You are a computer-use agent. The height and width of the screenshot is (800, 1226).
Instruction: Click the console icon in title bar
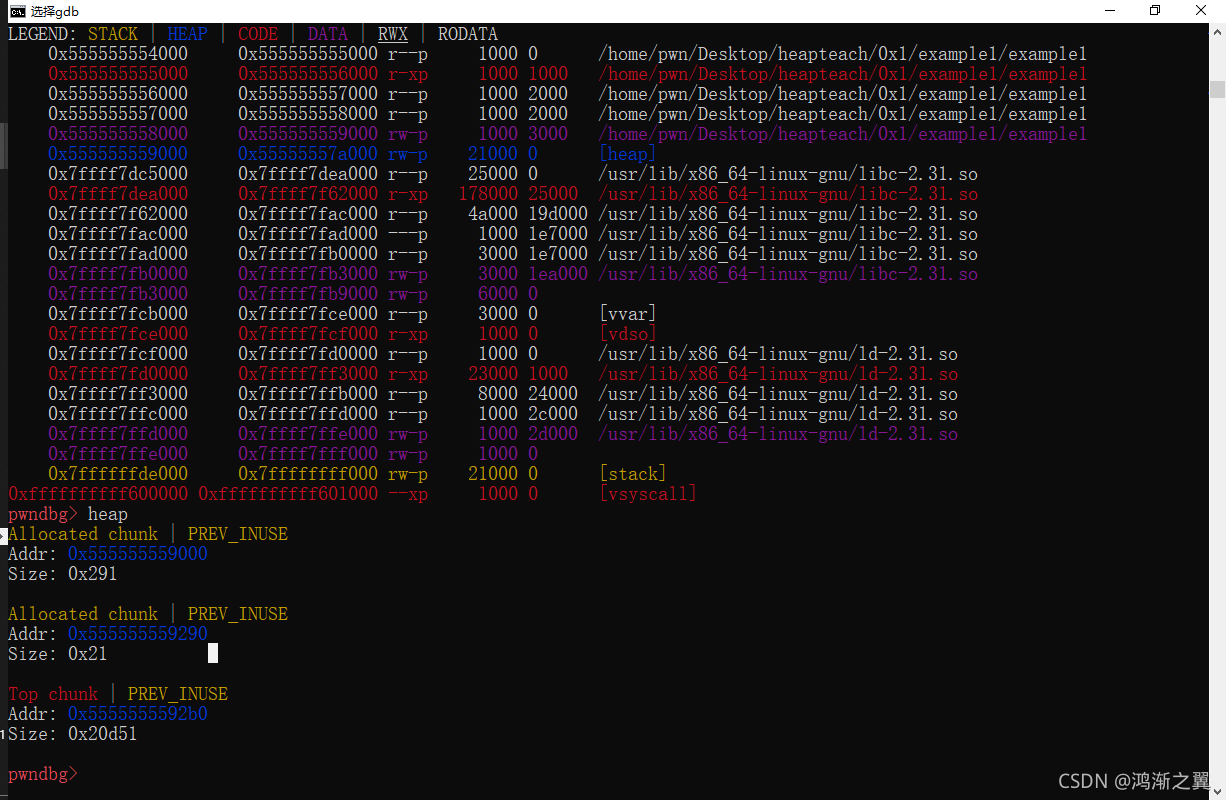[17, 11]
